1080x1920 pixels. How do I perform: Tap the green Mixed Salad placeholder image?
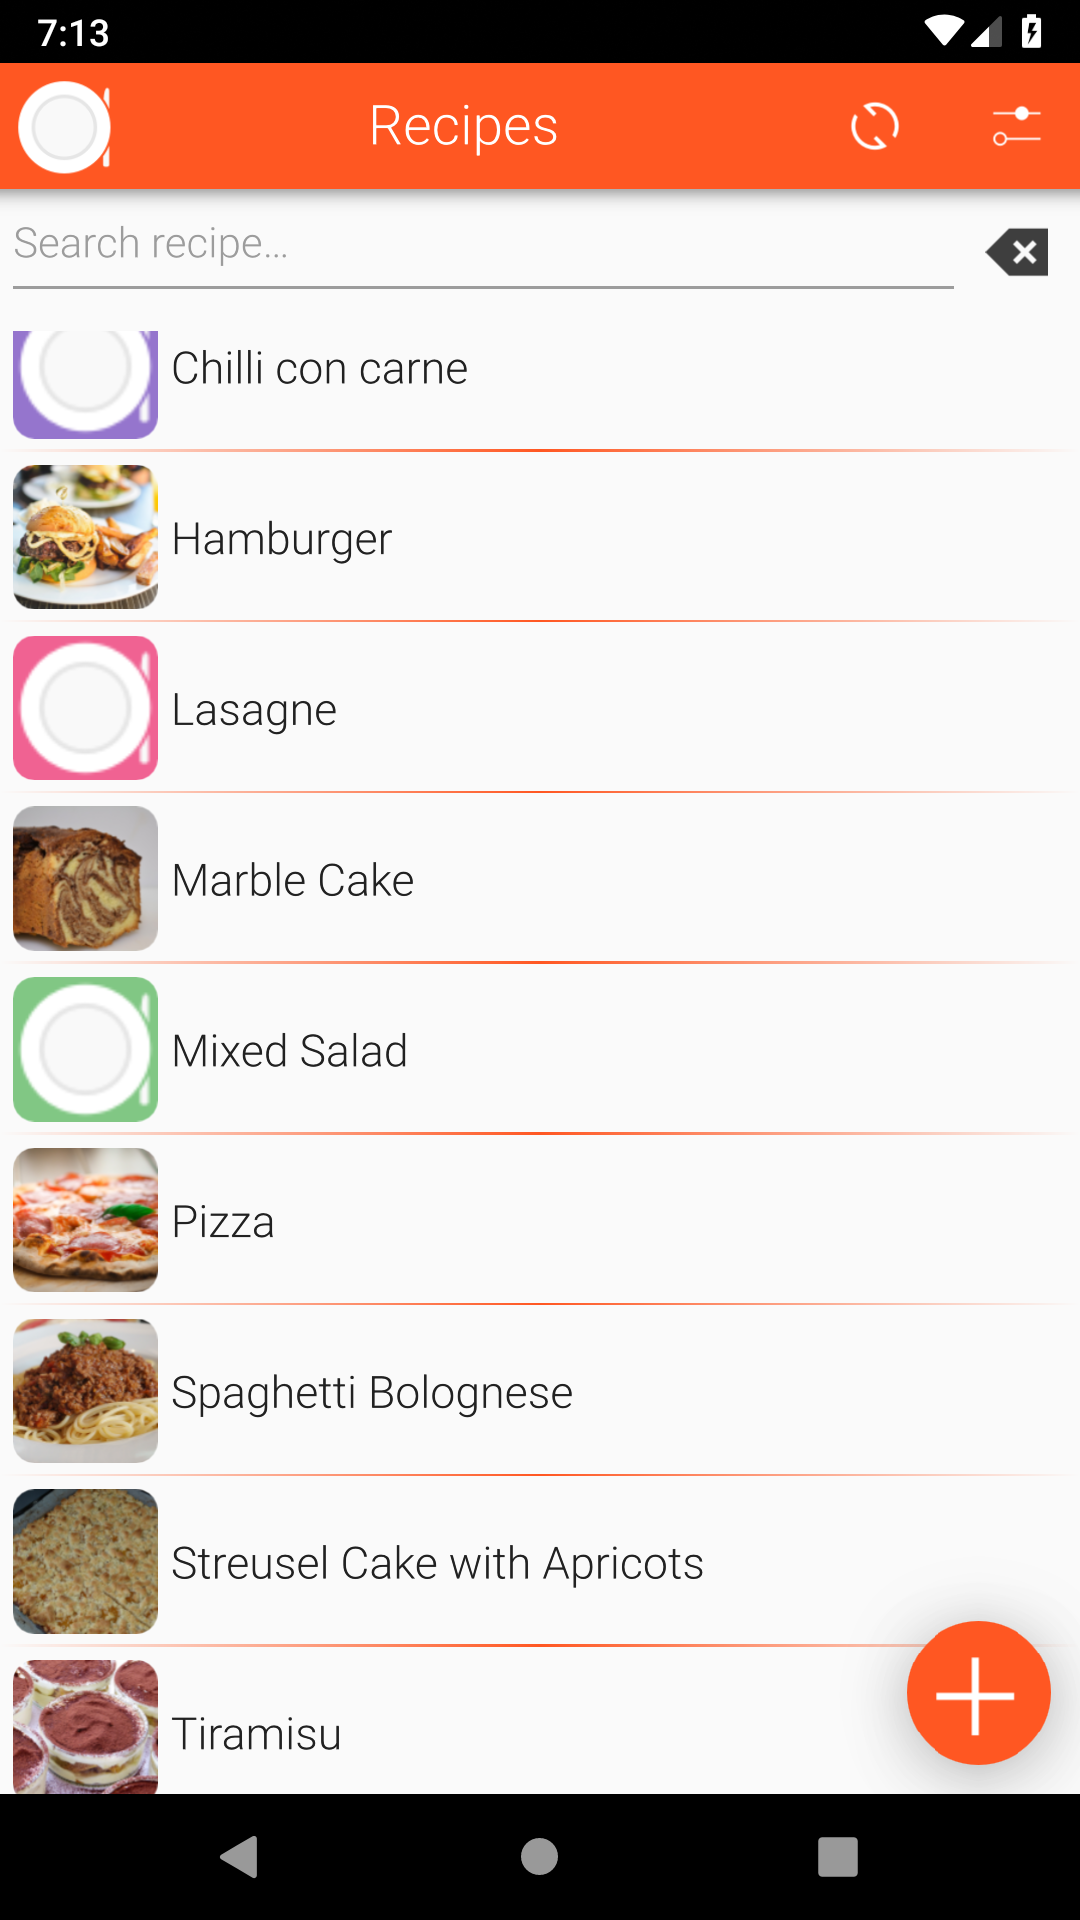tap(86, 1050)
